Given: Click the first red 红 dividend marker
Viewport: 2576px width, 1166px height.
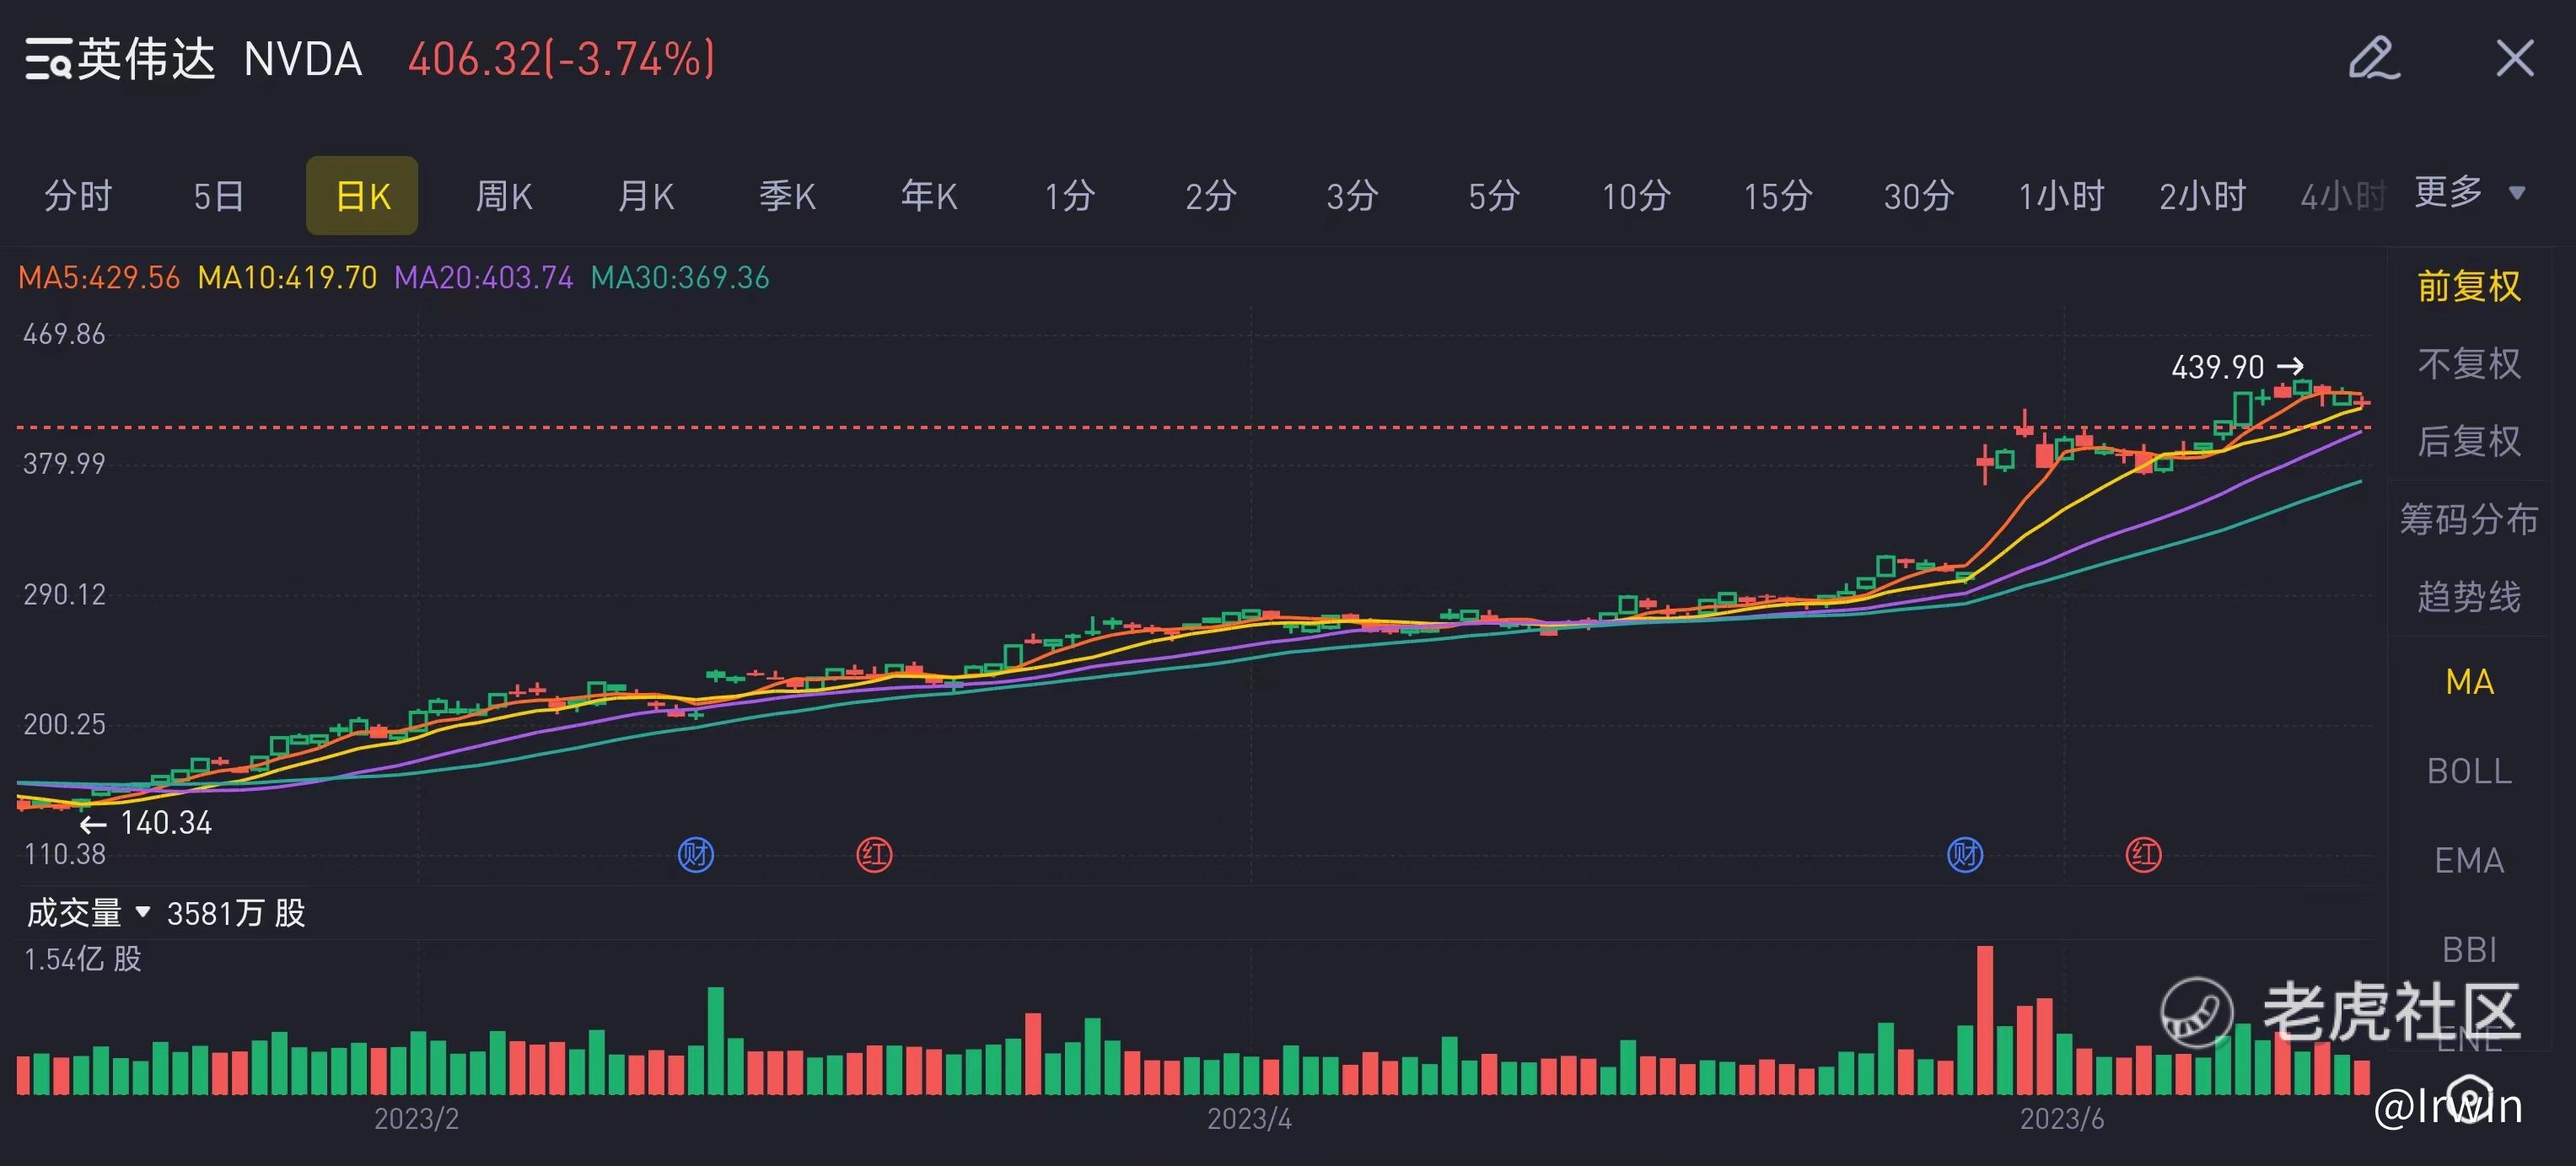Looking at the screenshot, I should (x=874, y=855).
